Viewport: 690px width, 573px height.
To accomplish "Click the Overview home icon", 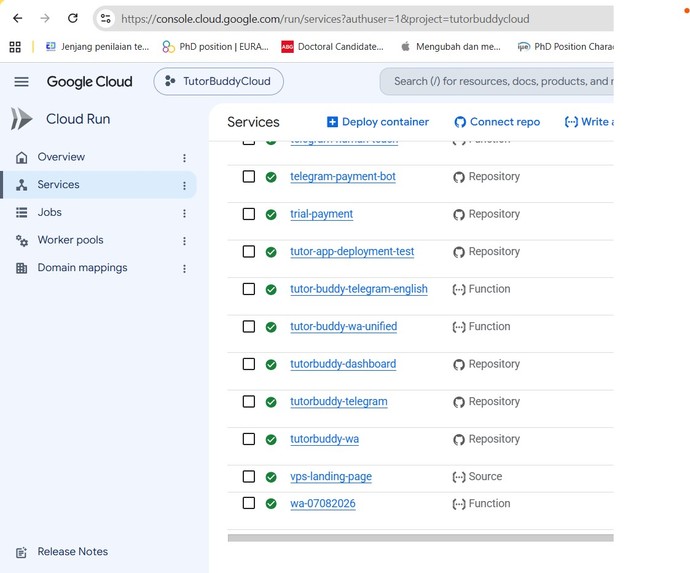I will tap(22, 157).
